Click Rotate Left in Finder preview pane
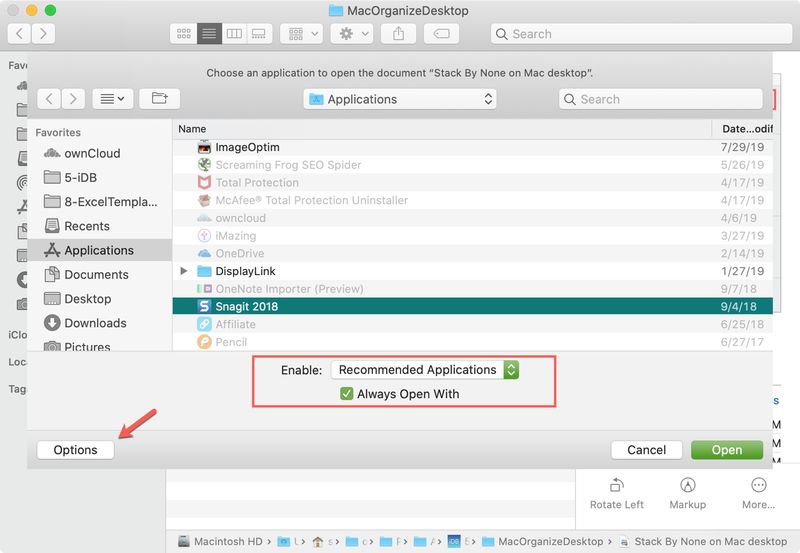 pyautogui.click(x=617, y=493)
